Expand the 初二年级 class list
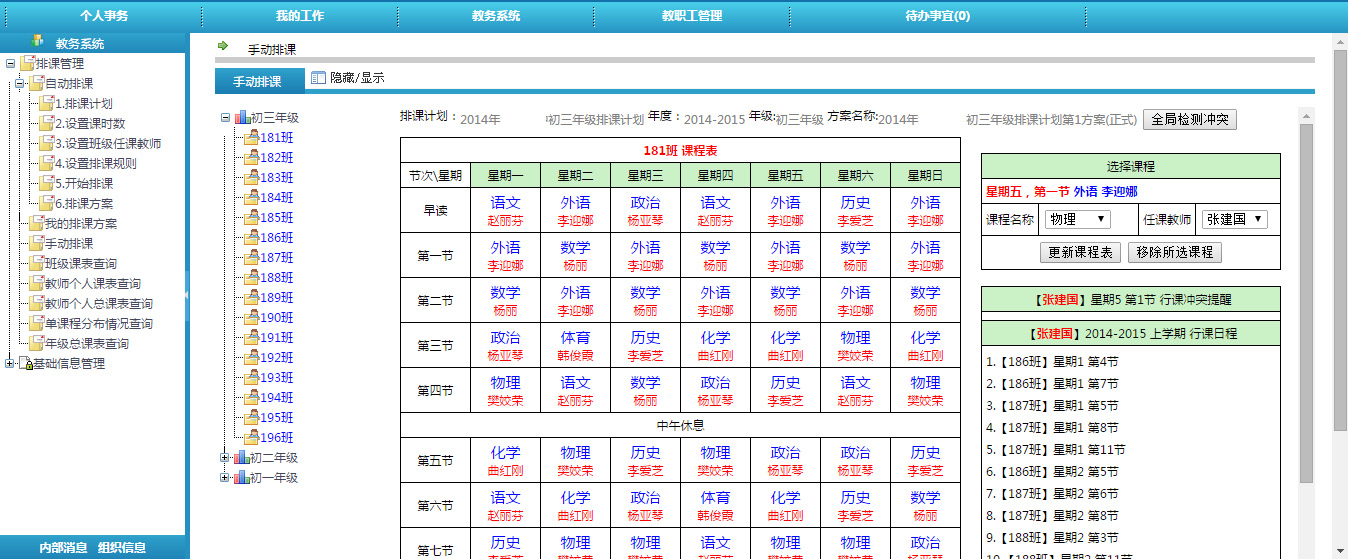This screenshot has width=1348, height=559. [x=225, y=458]
